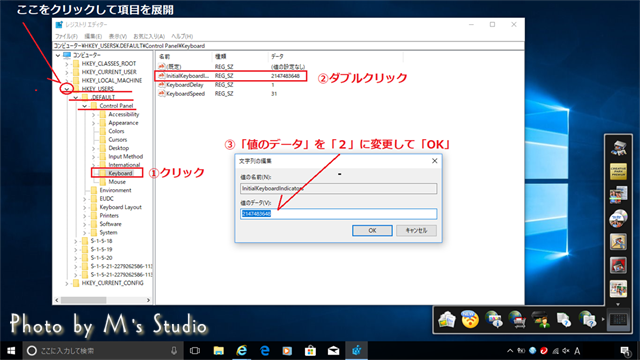Viewport: 640px width, 360px height.
Task: Expand the HKEY_CURRENT_USER key
Action: click(x=67, y=72)
